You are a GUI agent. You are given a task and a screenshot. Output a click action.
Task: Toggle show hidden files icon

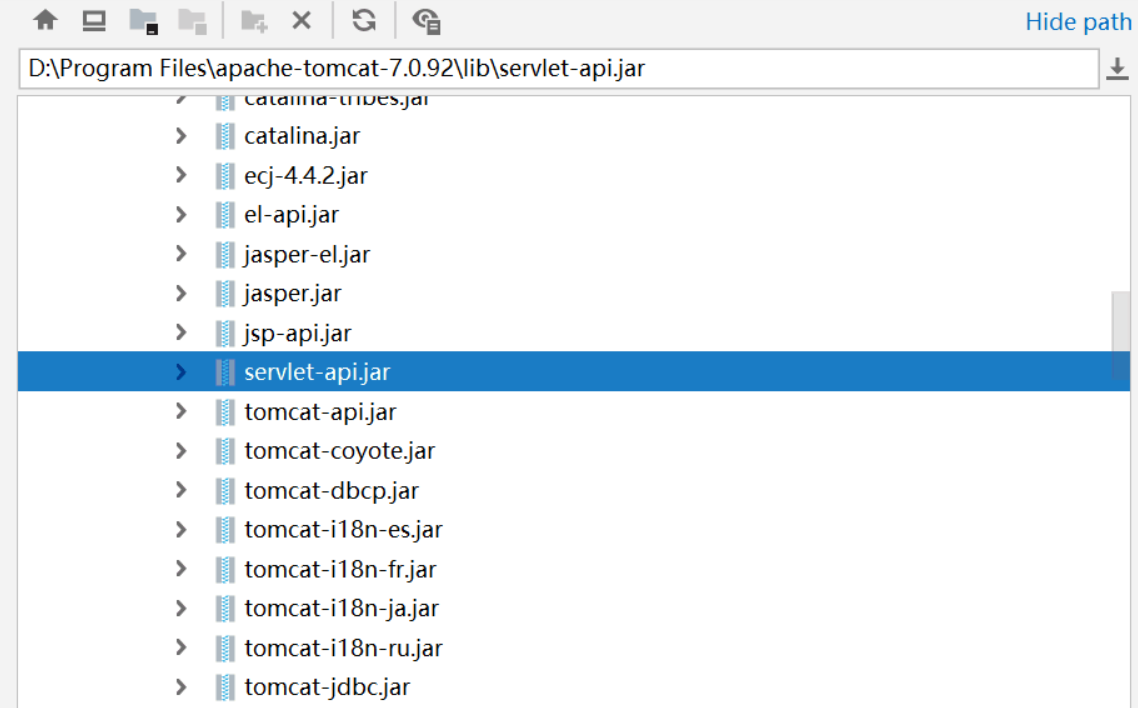tap(426, 21)
